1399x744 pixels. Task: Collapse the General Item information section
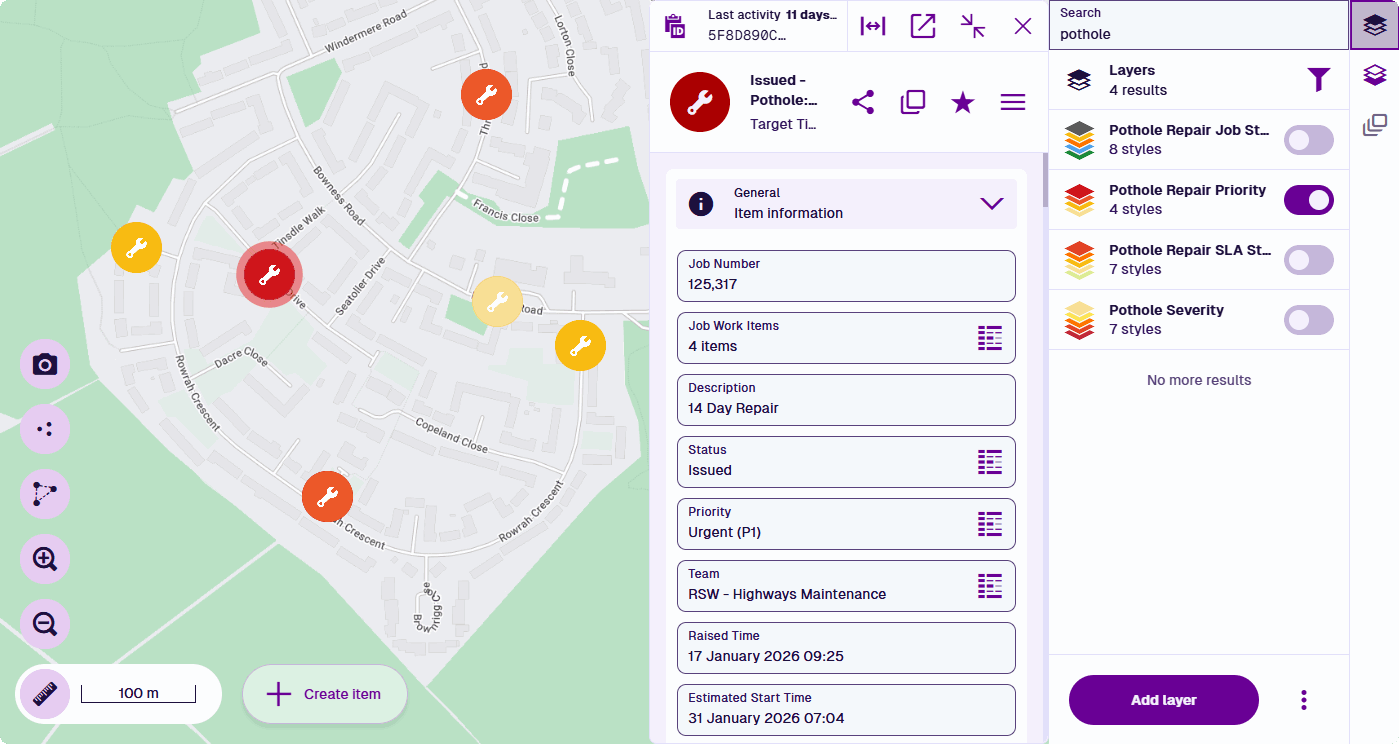tap(991, 203)
